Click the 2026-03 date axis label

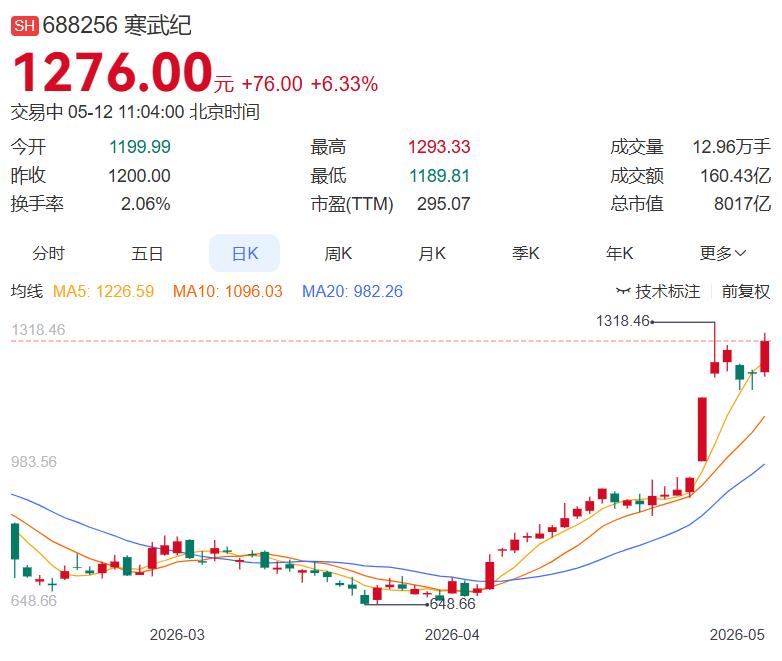coord(177,635)
